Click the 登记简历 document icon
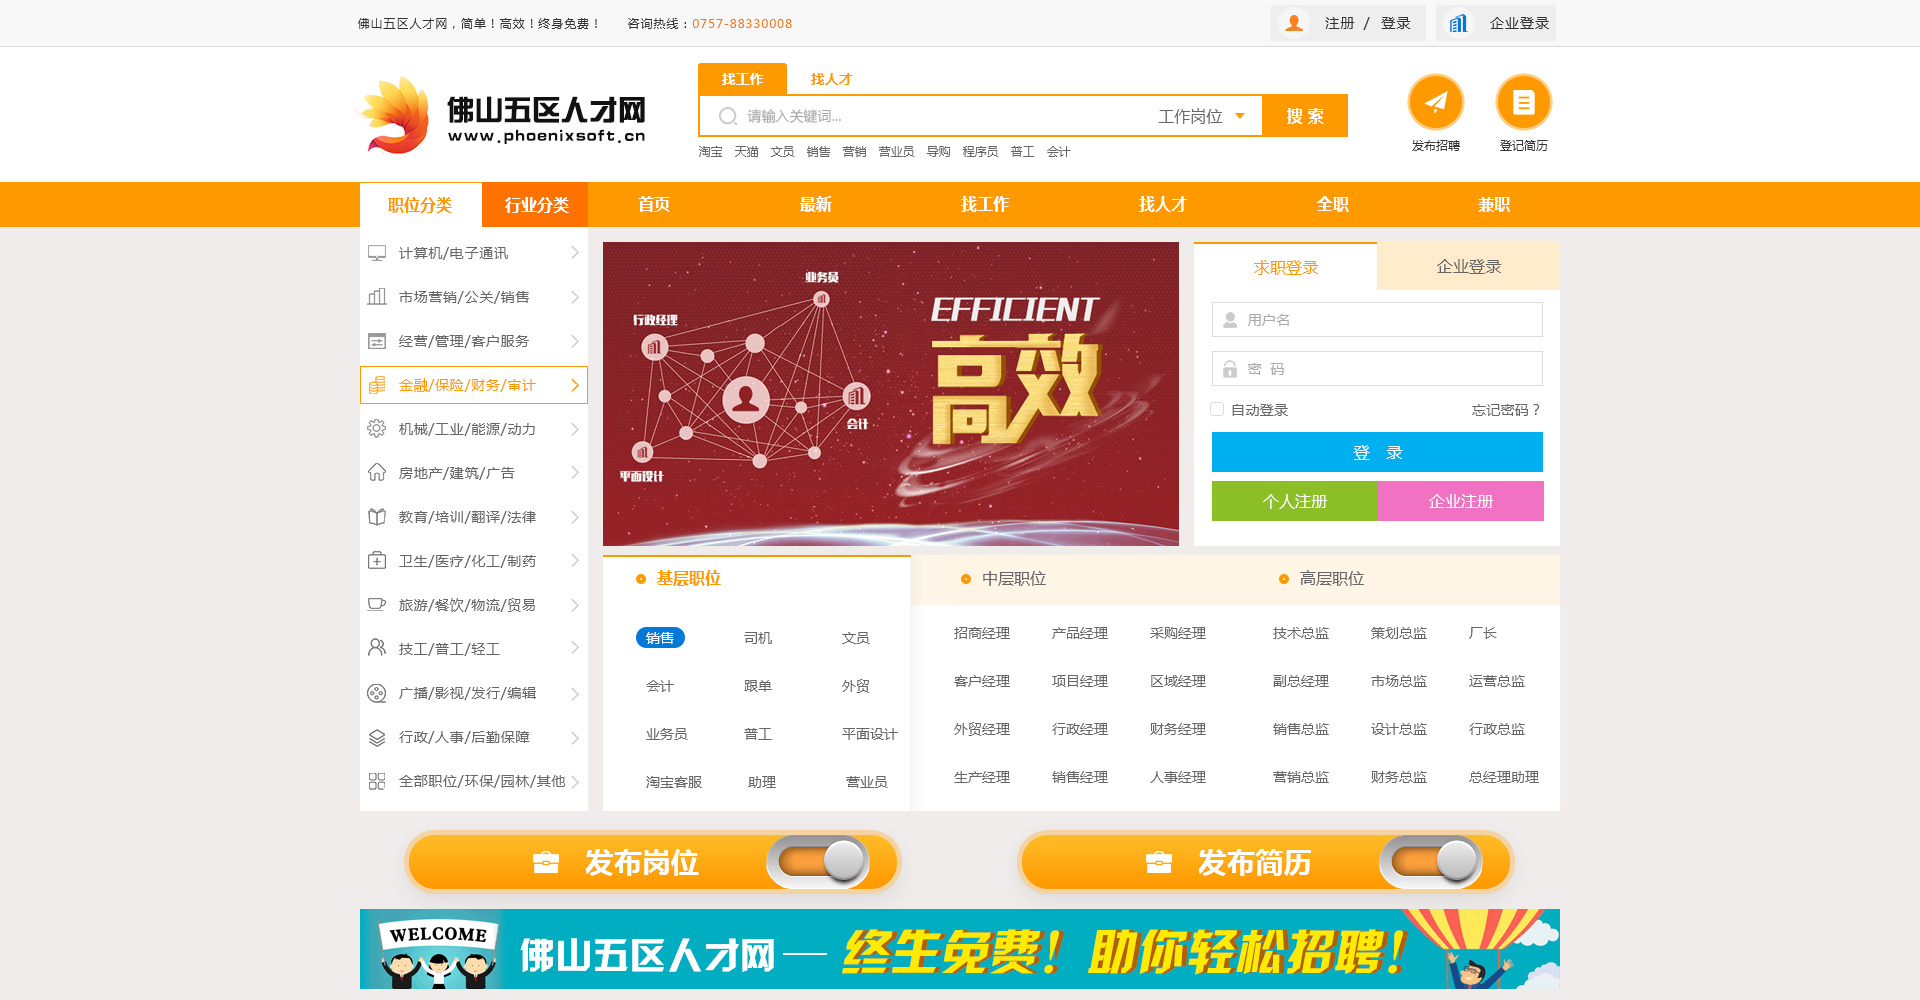 tap(1523, 102)
